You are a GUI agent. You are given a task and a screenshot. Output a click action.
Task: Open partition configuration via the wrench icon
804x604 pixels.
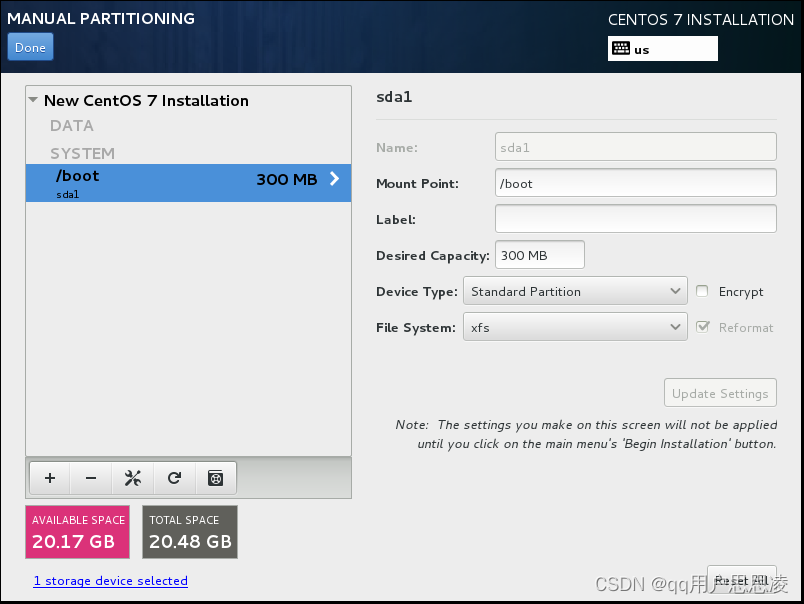[x=132, y=478]
